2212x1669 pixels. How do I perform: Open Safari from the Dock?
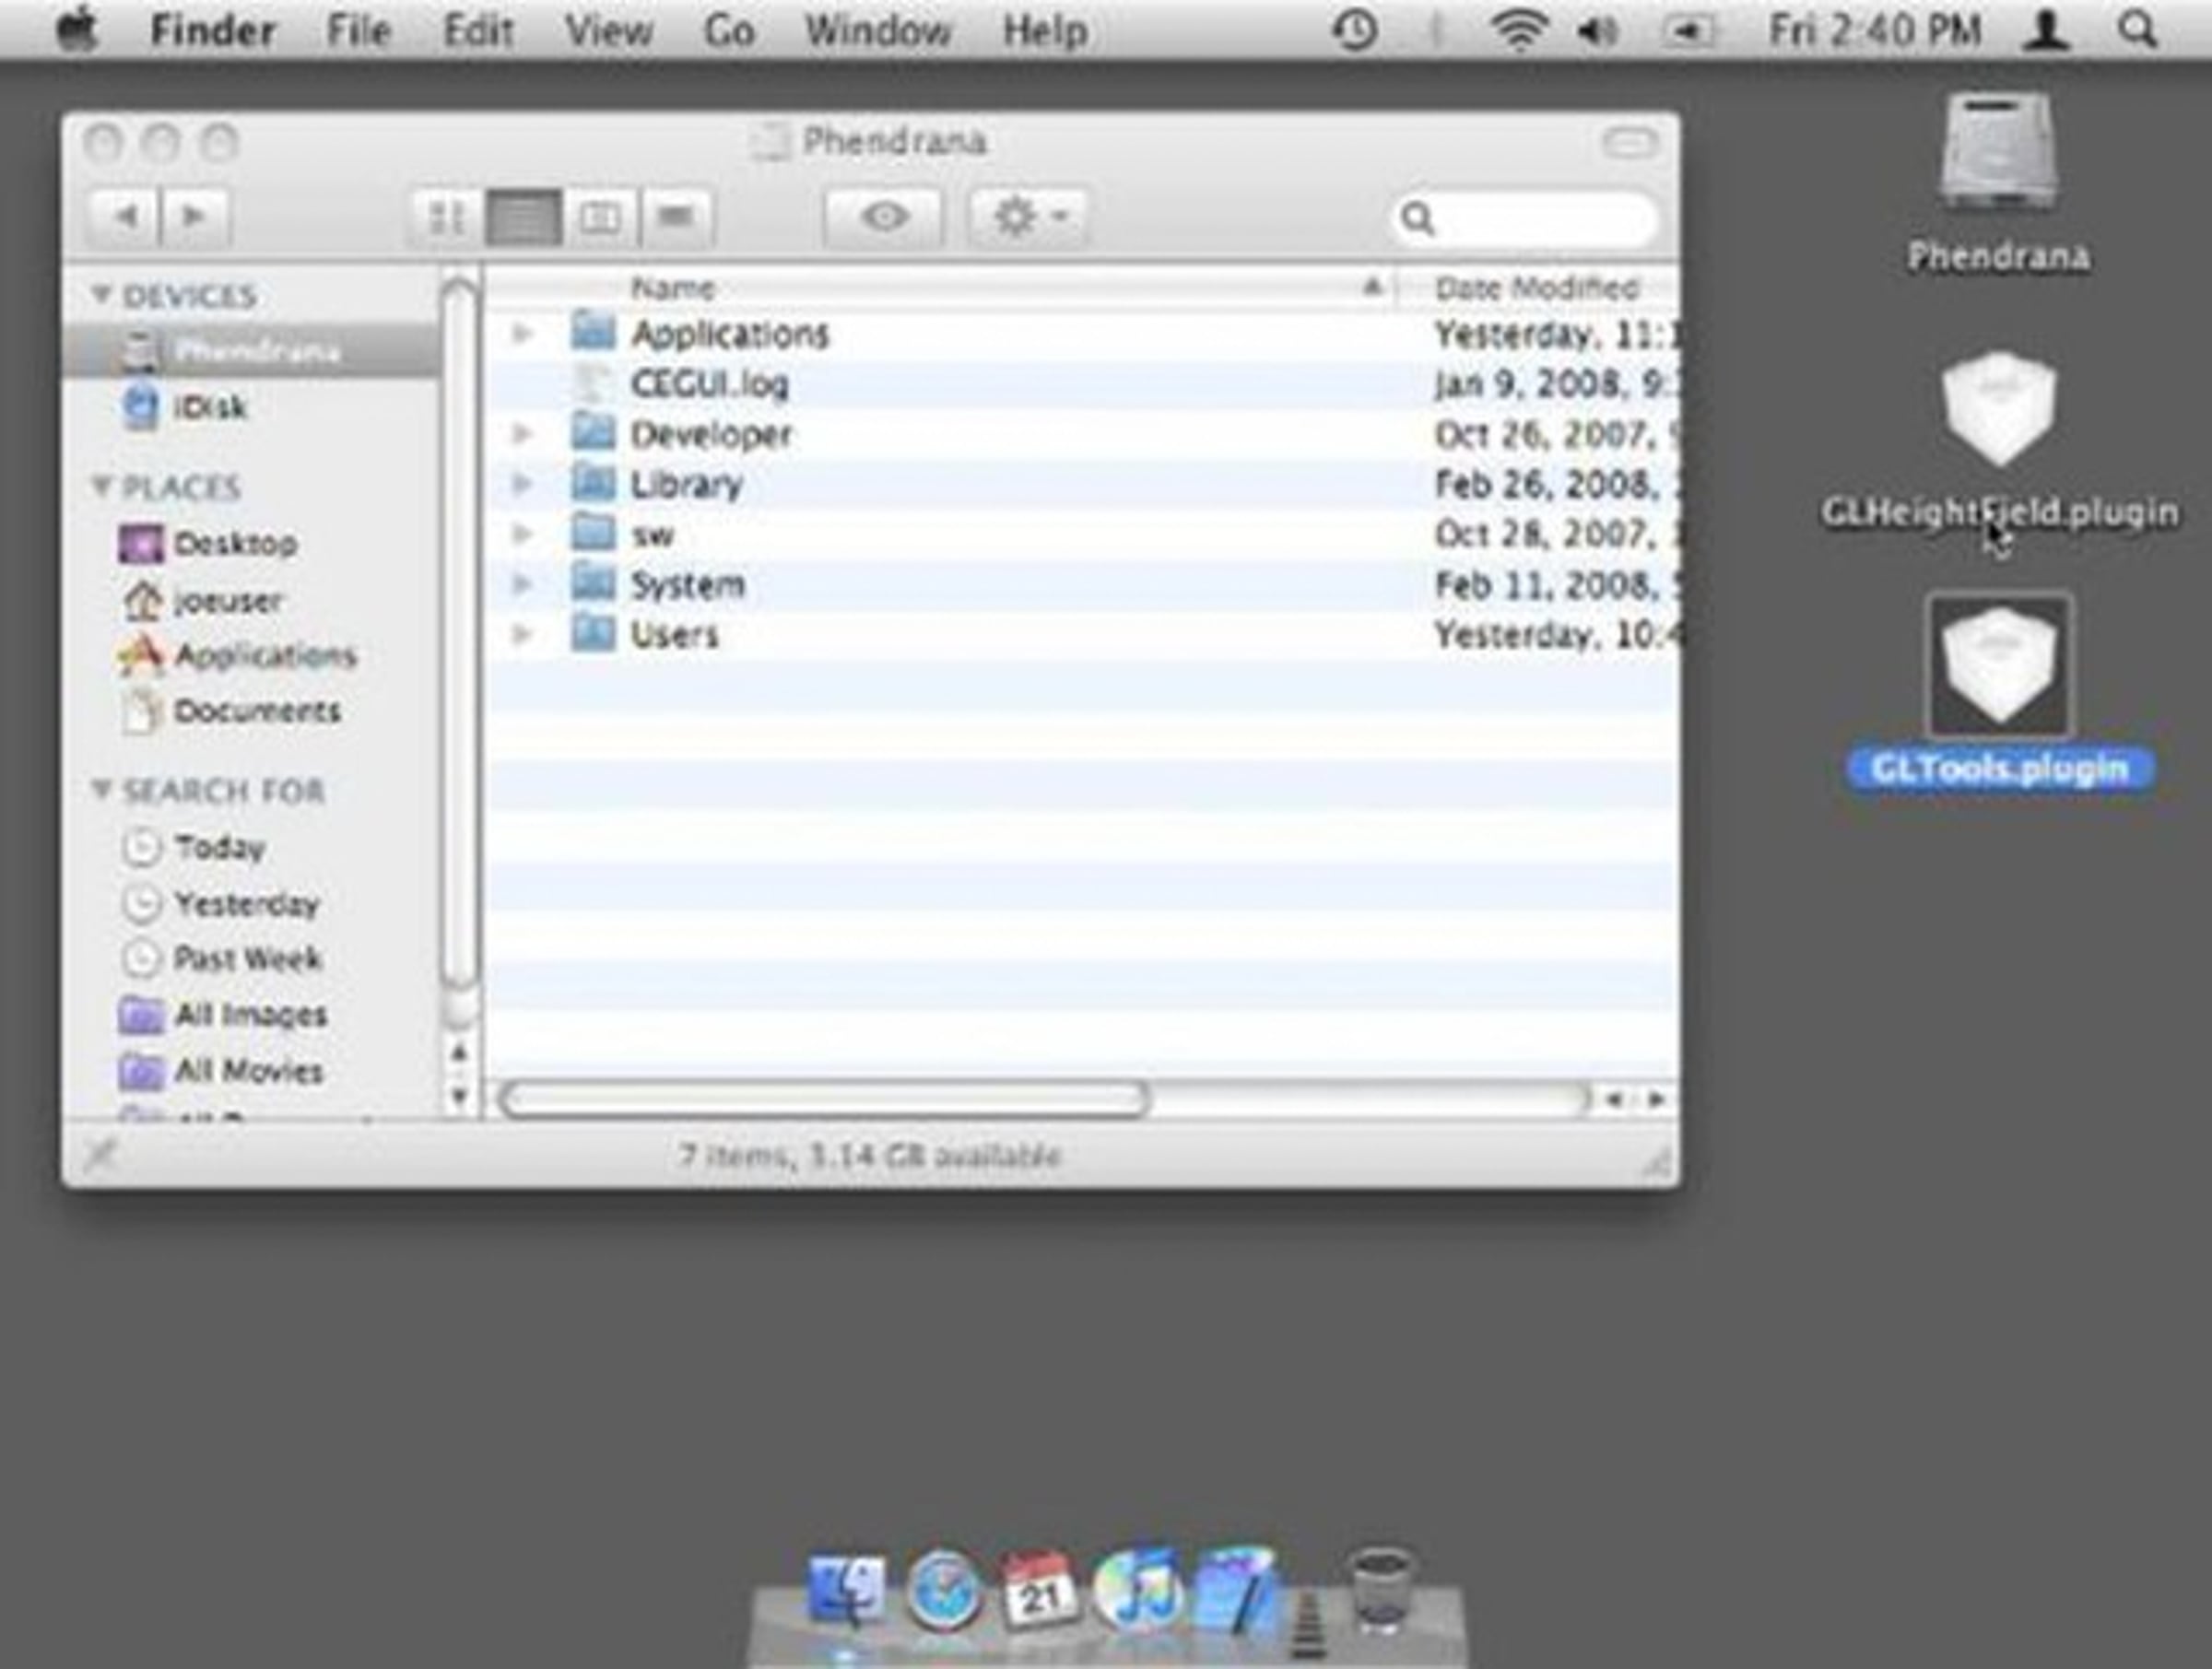(943, 1590)
